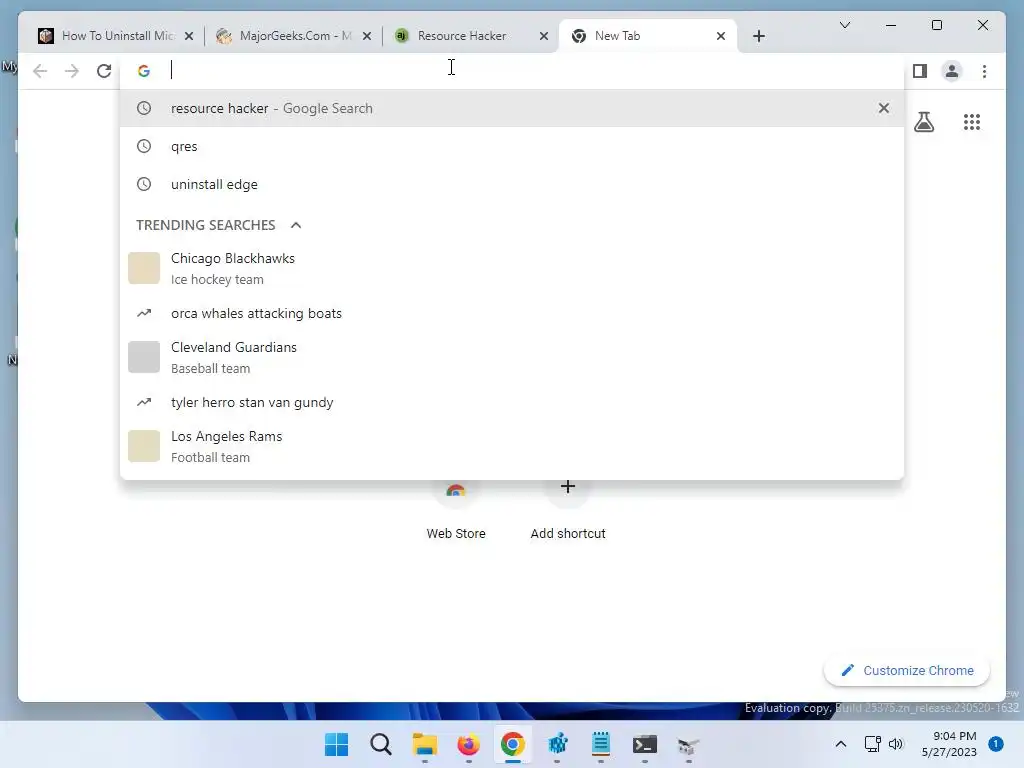
Task: Select Chicago Blackhawks trending search
Action: point(512,268)
